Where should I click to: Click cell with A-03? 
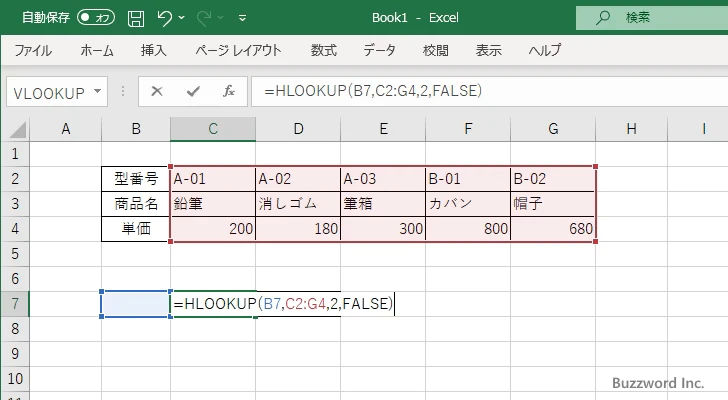(x=383, y=179)
